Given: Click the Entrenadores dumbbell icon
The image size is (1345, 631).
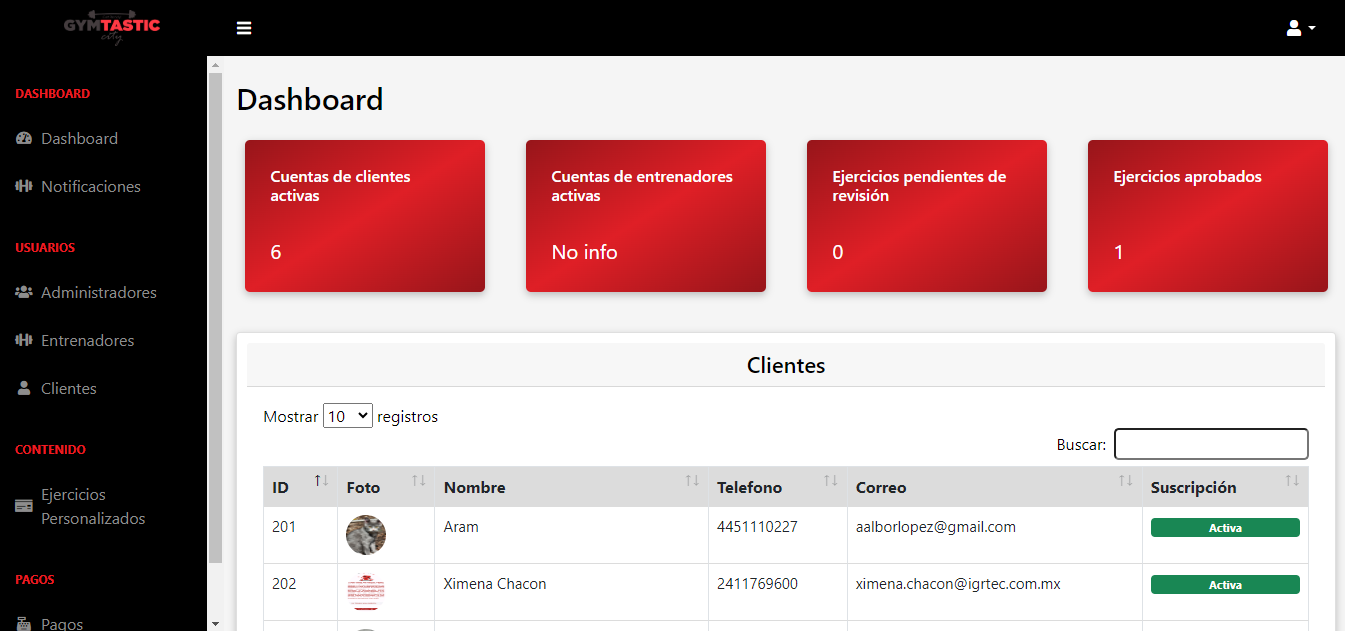Looking at the screenshot, I should point(25,341).
